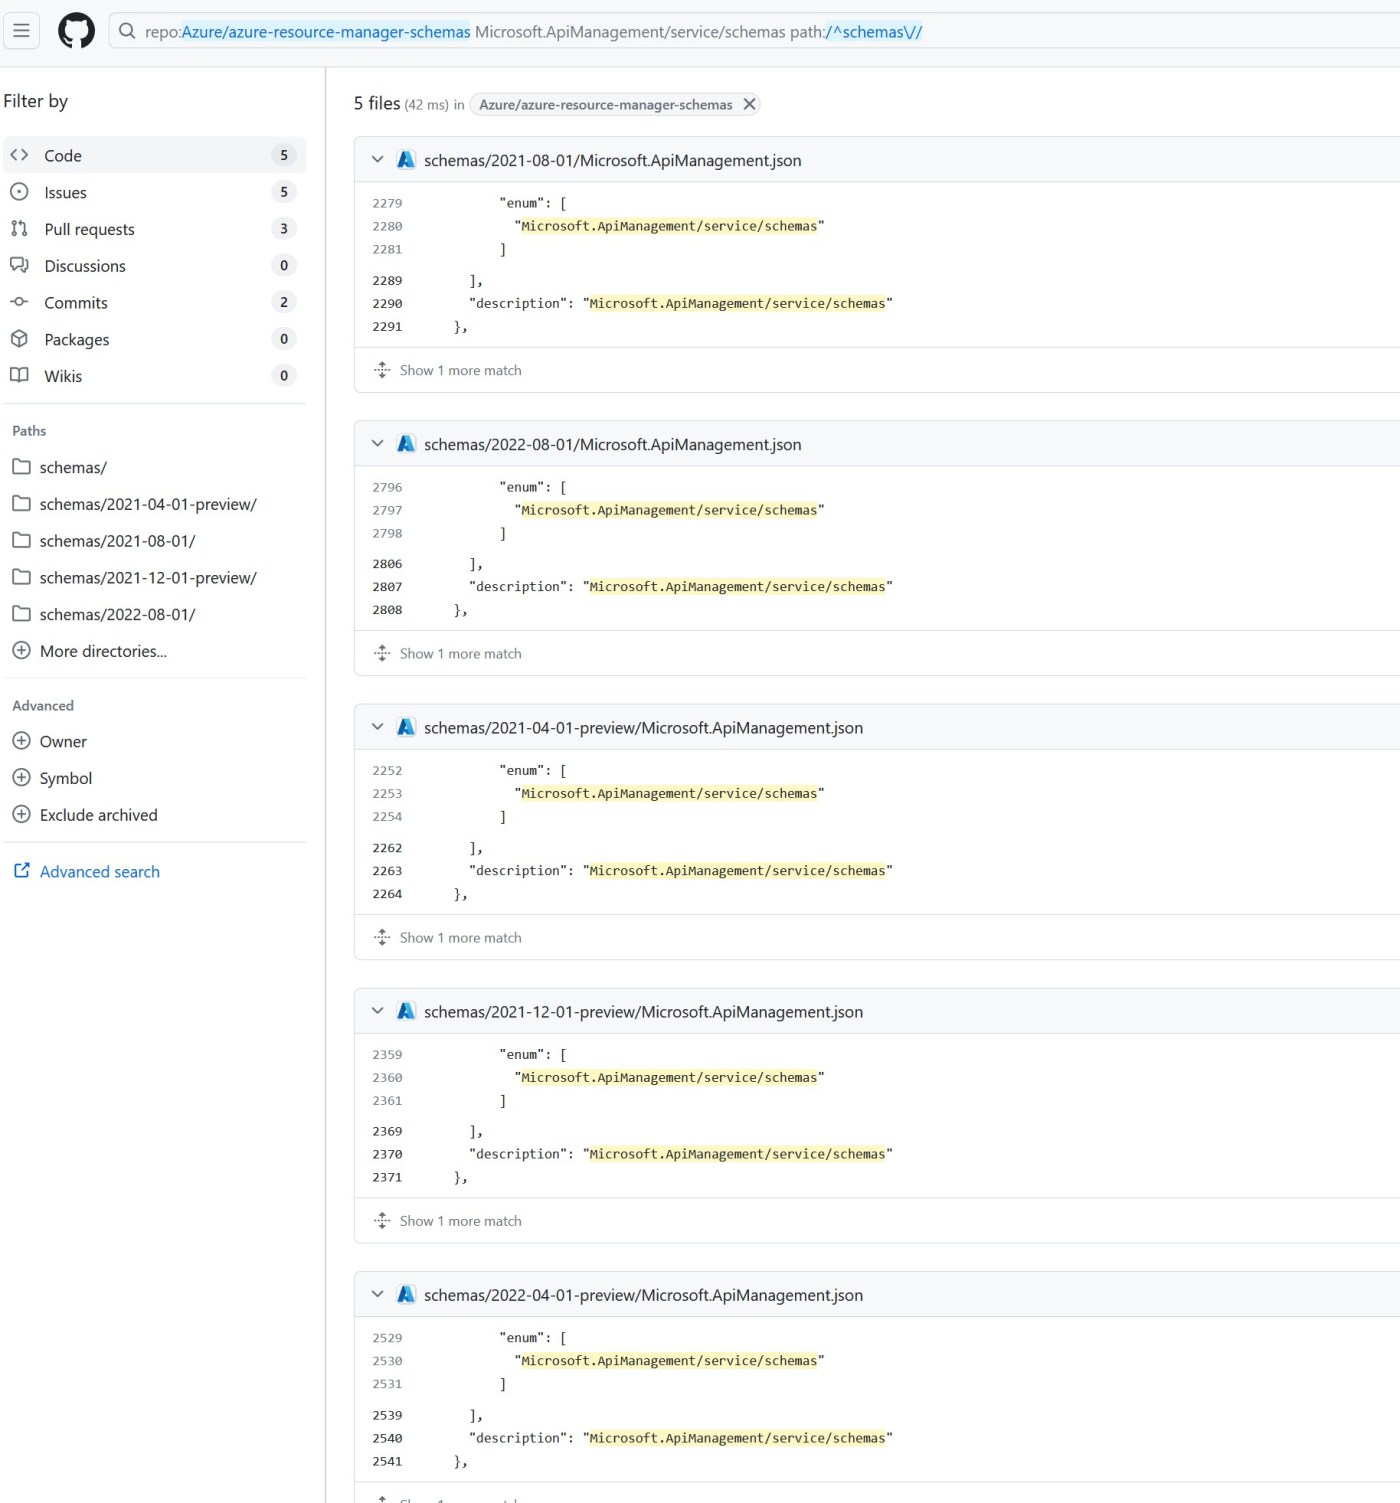This screenshot has height=1503, width=1400.
Task: Click the Azure icon beside the 2022-08-01 file
Action: pyautogui.click(x=405, y=443)
